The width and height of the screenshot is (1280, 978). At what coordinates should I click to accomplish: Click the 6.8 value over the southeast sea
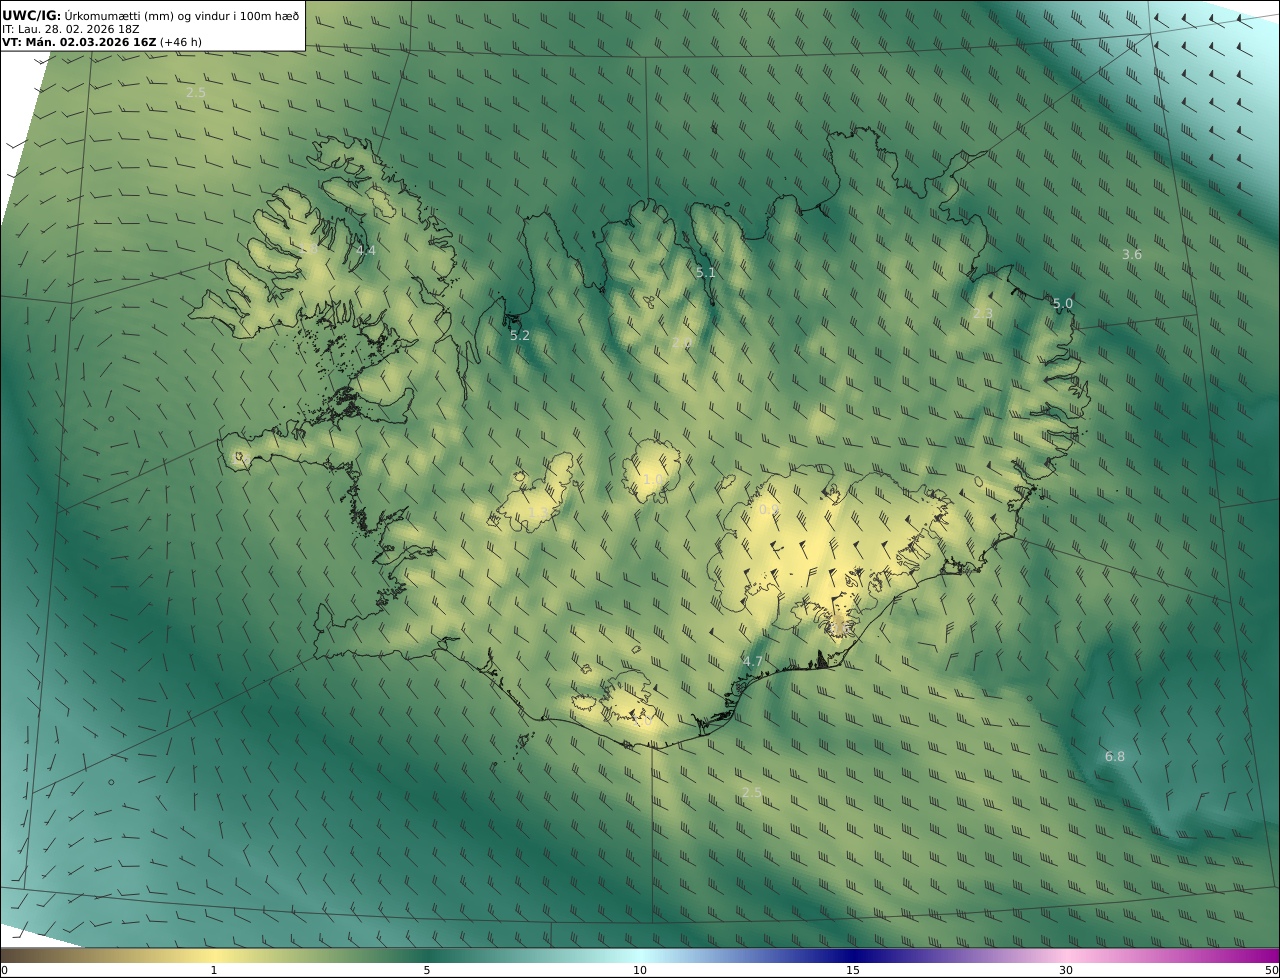pos(1115,757)
